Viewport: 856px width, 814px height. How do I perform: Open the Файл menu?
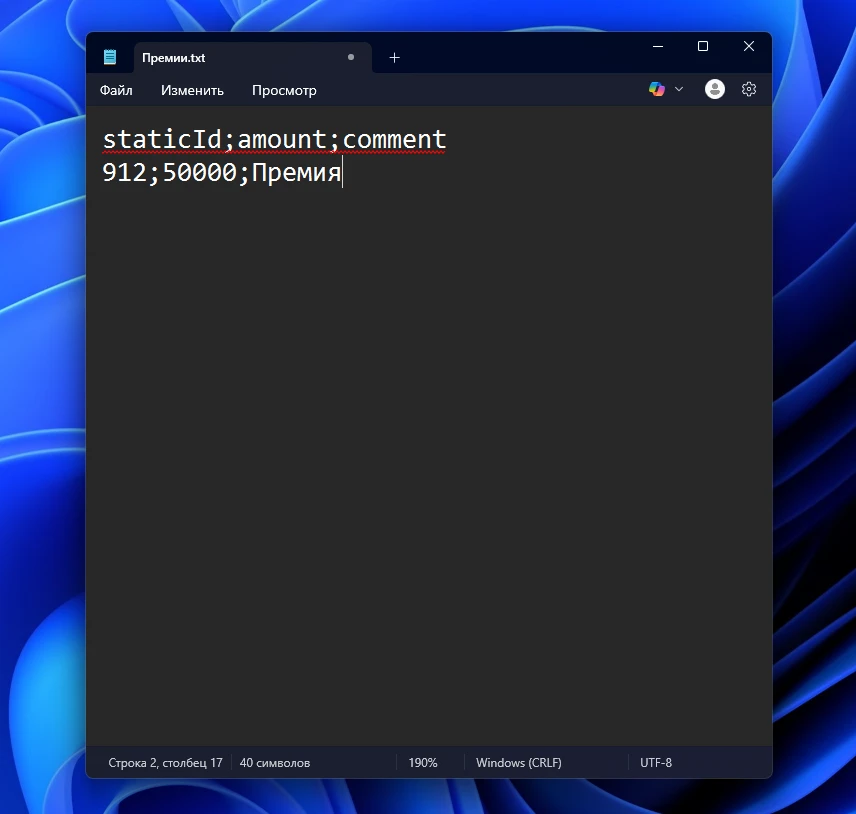(x=116, y=90)
